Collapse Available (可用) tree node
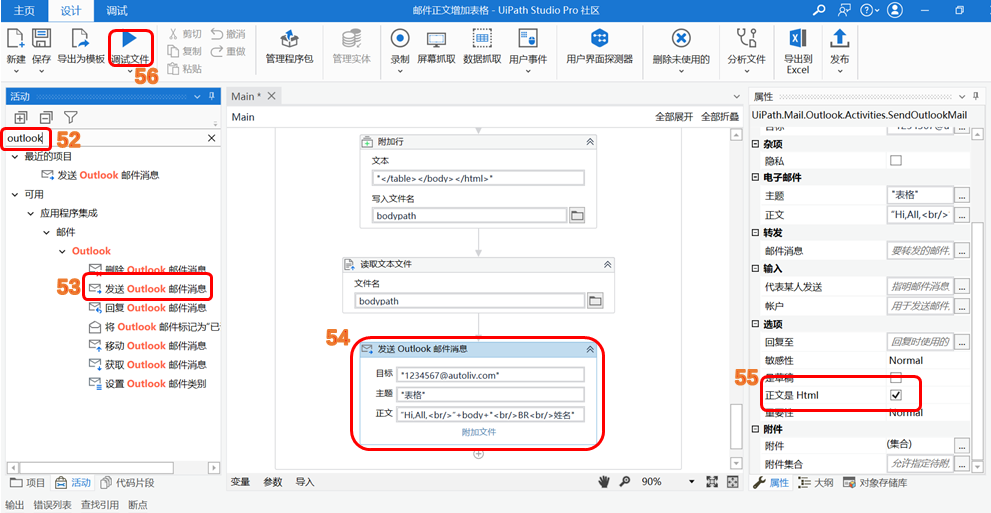This screenshot has width=991, height=513. (x=15, y=194)
